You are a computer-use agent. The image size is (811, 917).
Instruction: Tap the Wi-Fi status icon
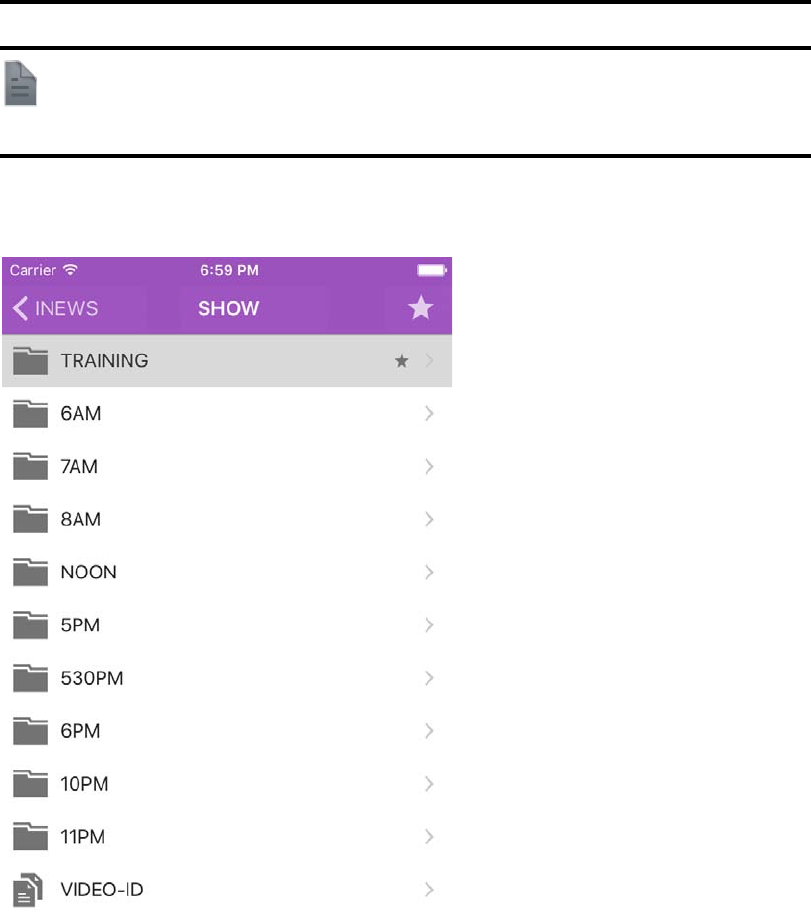coord(70,270)
